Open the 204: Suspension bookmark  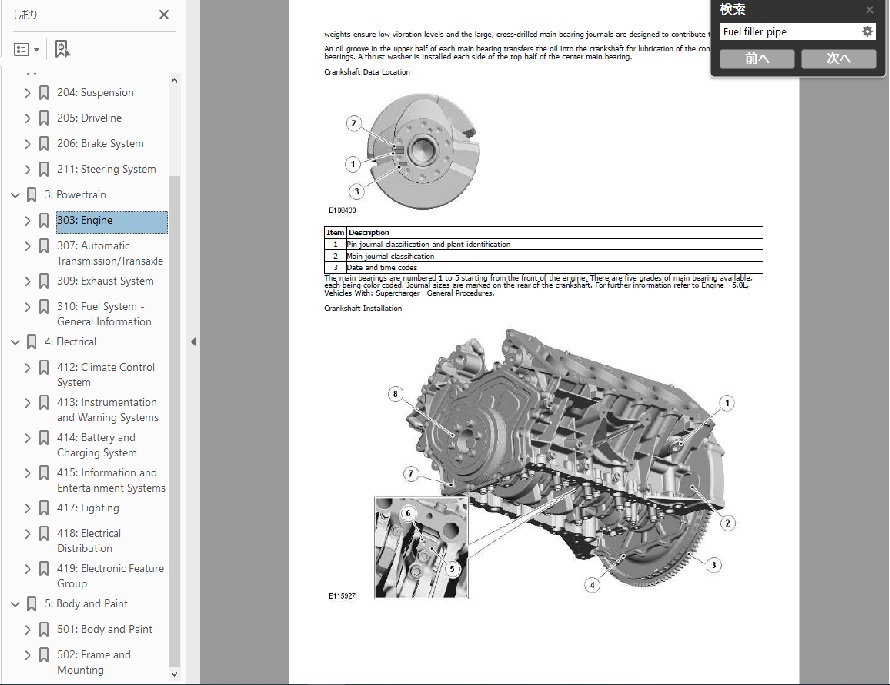click(95, 93)
